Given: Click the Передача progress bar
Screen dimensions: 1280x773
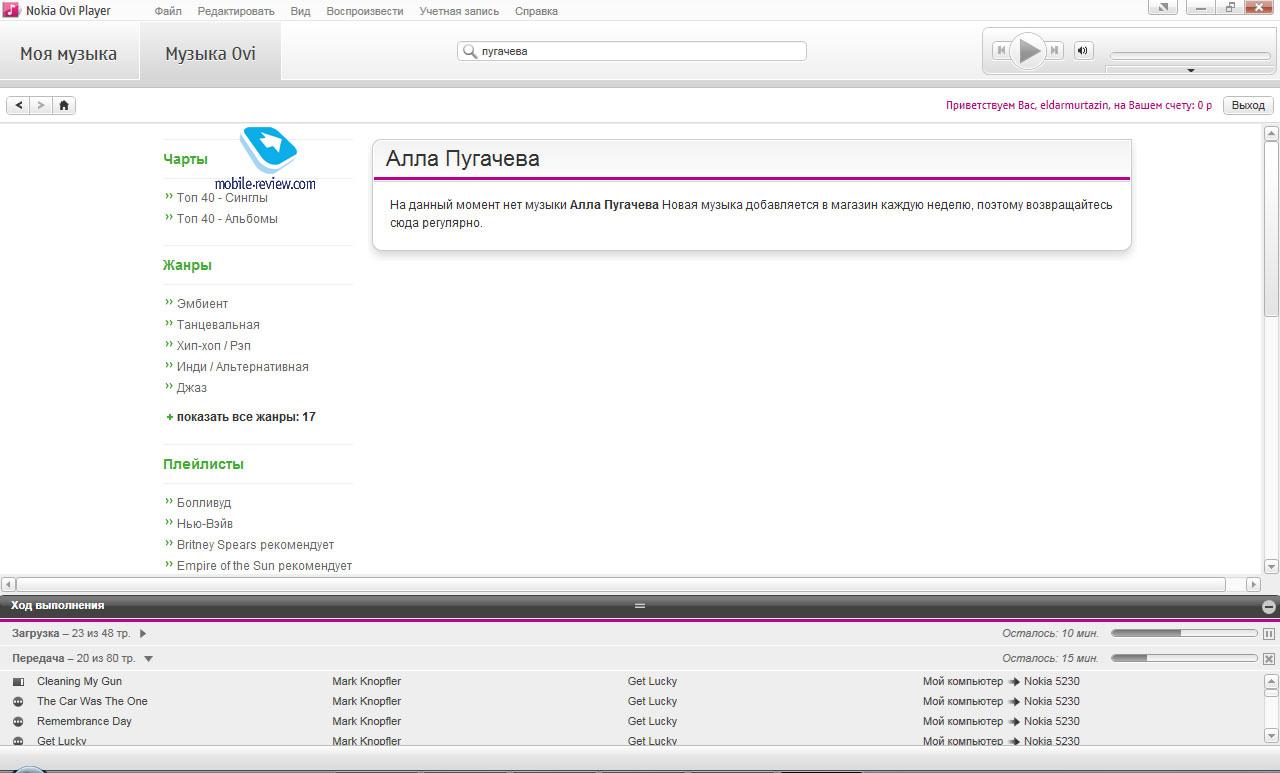Looking at the screenshot, I should (1184, 658).
